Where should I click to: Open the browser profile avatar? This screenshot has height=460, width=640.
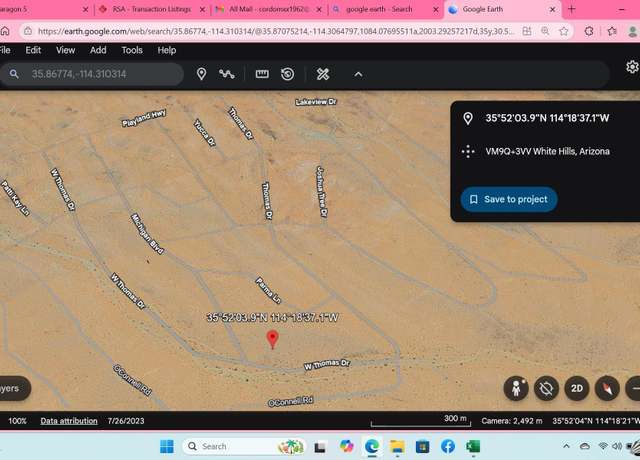tap(633, 31)
